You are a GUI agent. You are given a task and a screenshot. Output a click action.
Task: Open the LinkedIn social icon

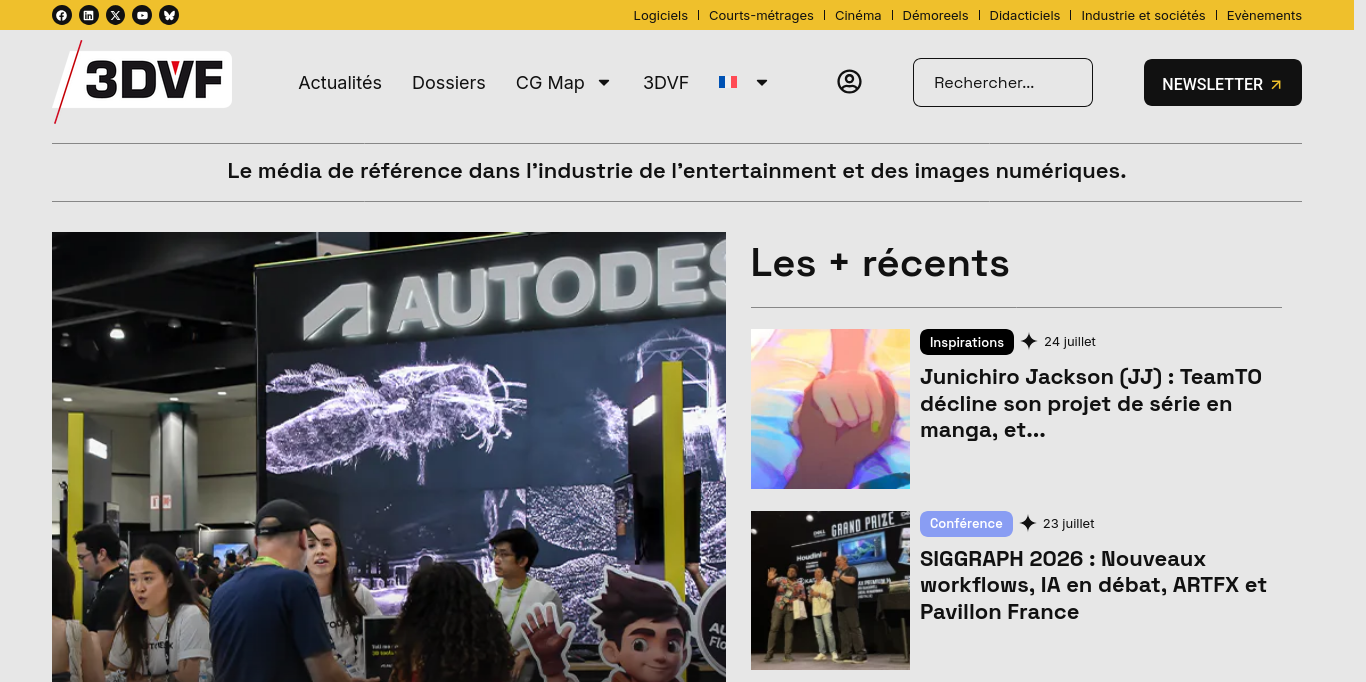pos(89,15)
